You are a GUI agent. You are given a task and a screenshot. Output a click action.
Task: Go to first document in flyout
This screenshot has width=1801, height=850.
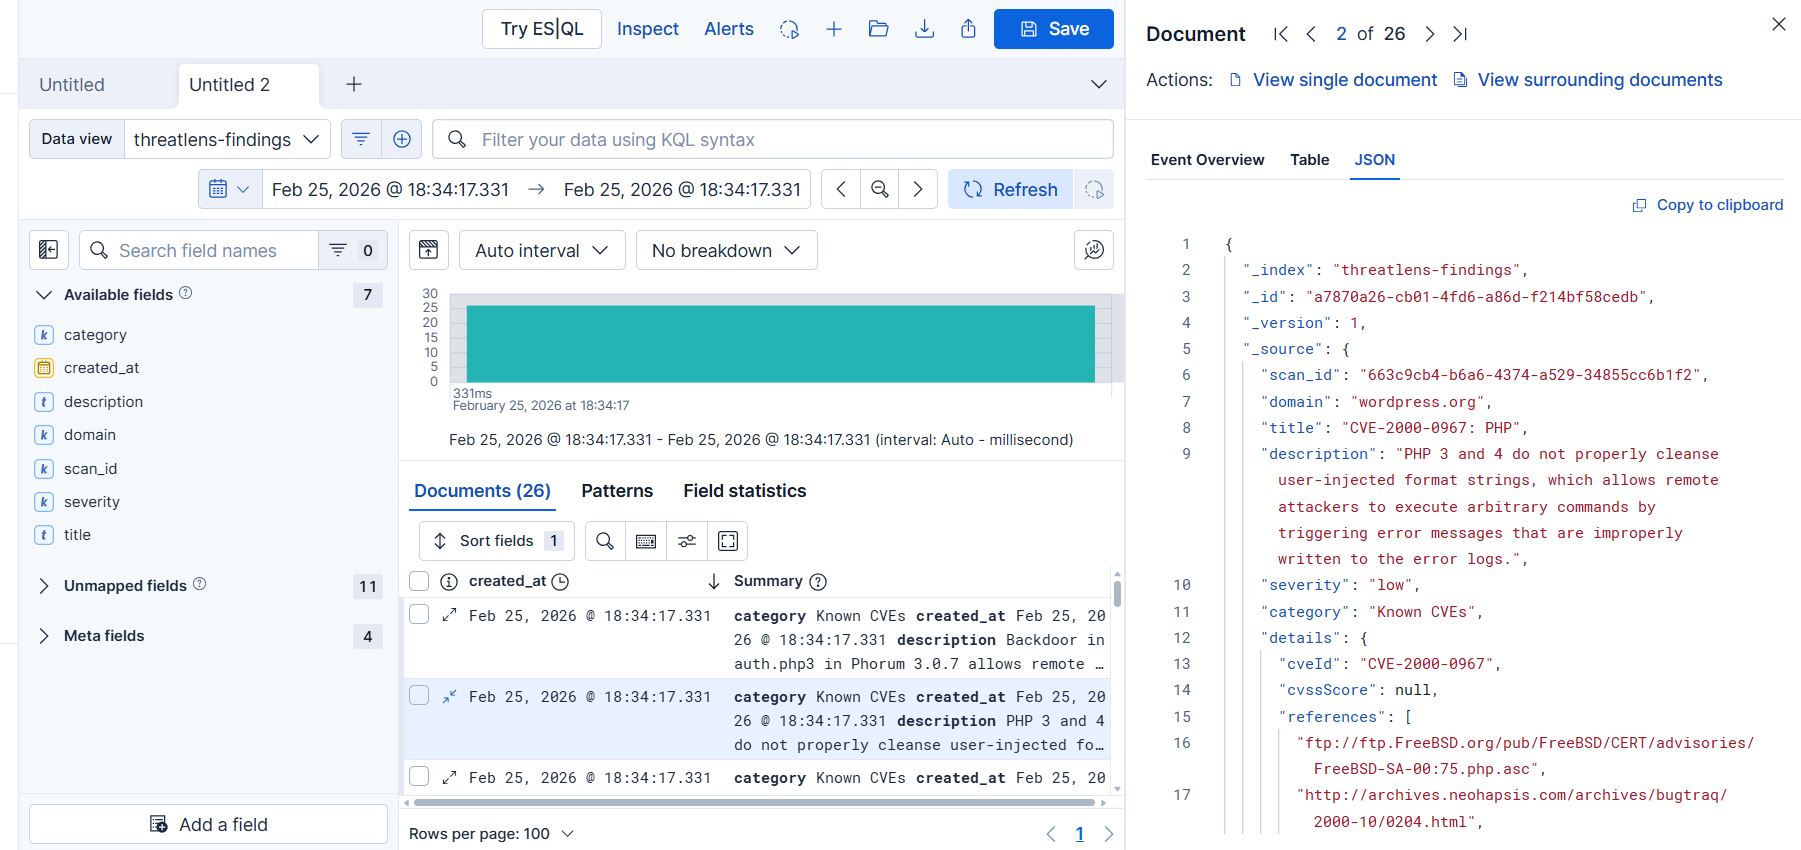click(1280, 34)
